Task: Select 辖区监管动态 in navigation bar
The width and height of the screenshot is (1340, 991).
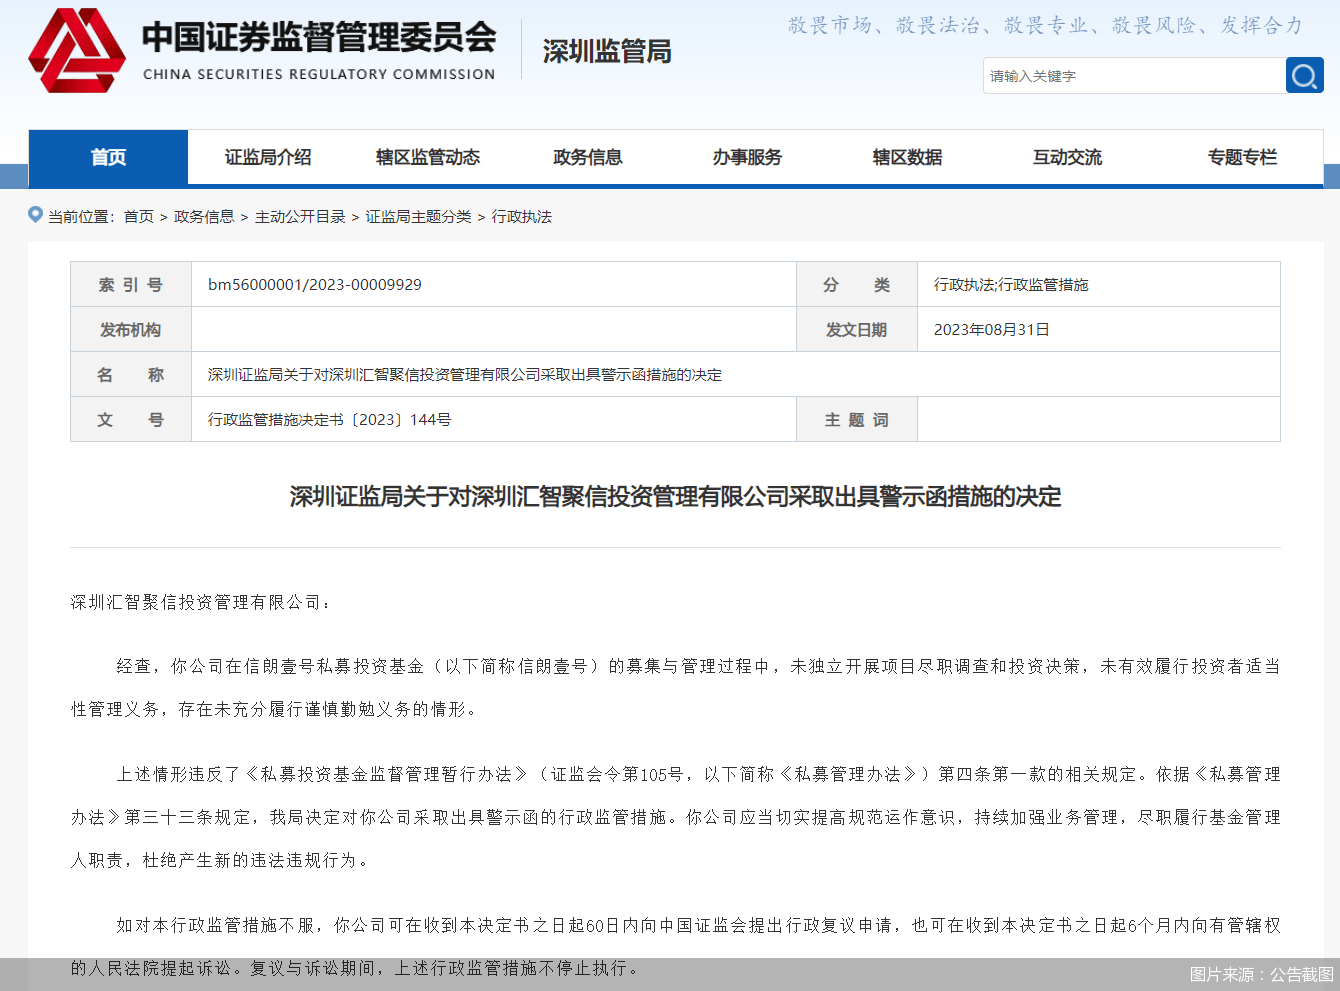Action: point(428,157)
